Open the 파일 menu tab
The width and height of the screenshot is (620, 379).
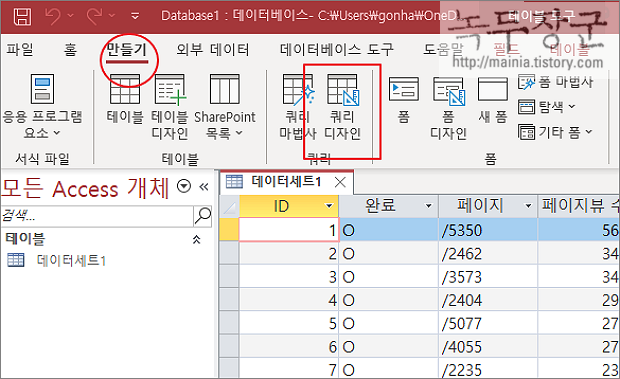point(19,49)
